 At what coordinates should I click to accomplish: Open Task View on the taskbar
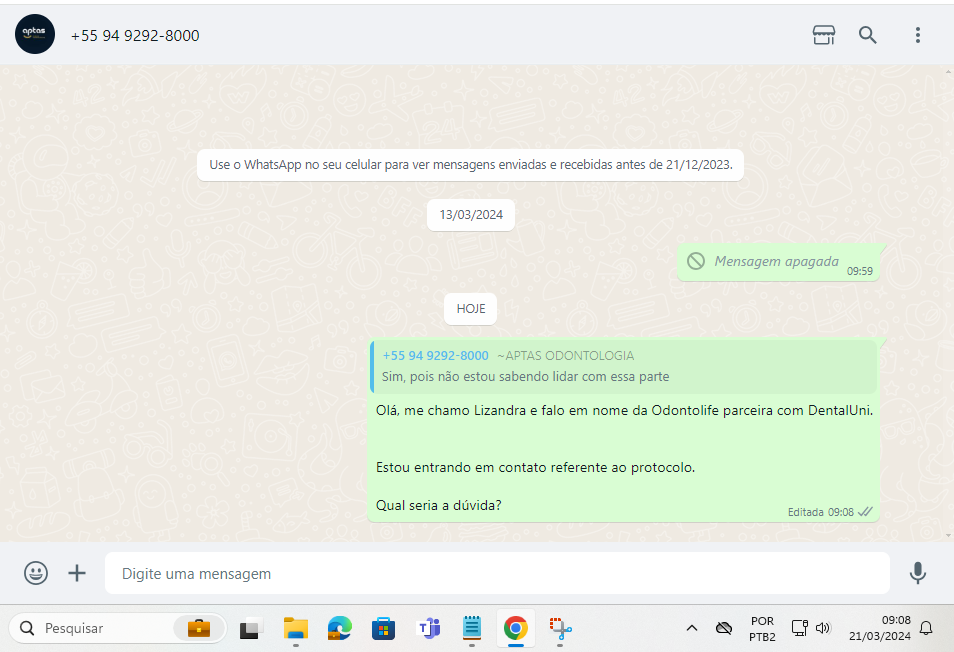coord(251,629)
